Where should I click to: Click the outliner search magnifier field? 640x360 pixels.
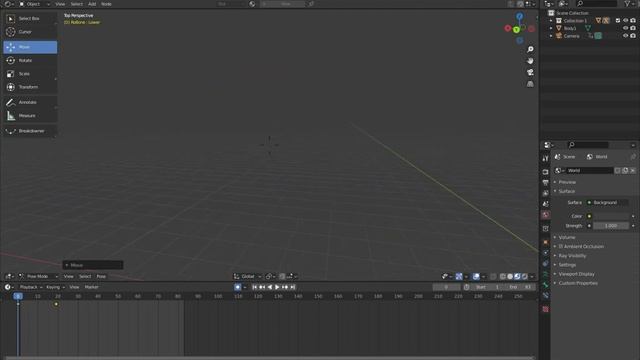[596, 4]
